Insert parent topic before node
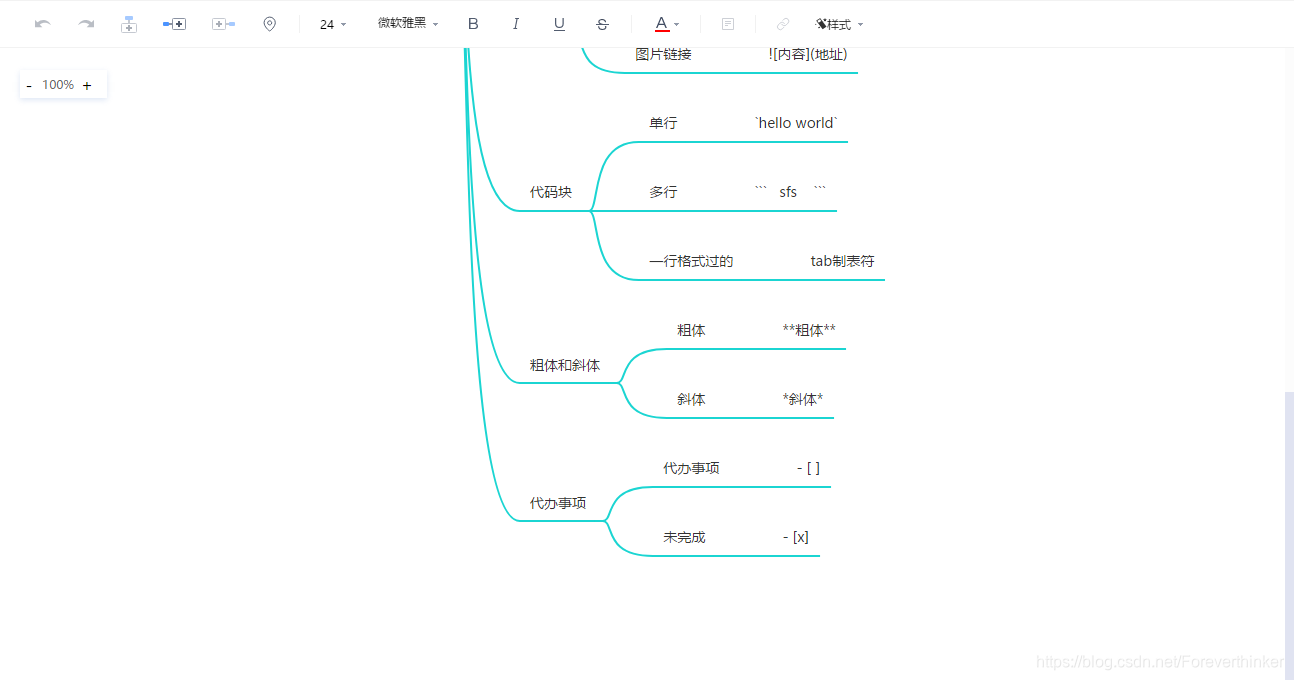The image size is (1294, 680). (x=223, y=24)
